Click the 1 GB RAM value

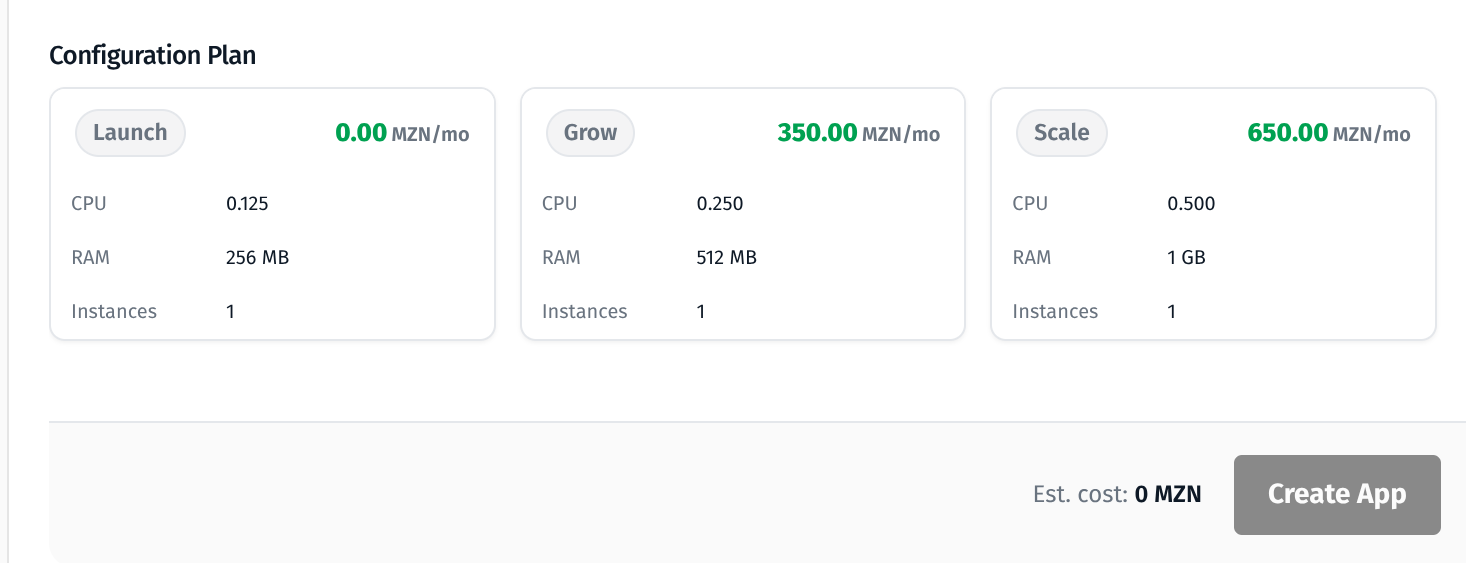click(x=1186, y=258)
